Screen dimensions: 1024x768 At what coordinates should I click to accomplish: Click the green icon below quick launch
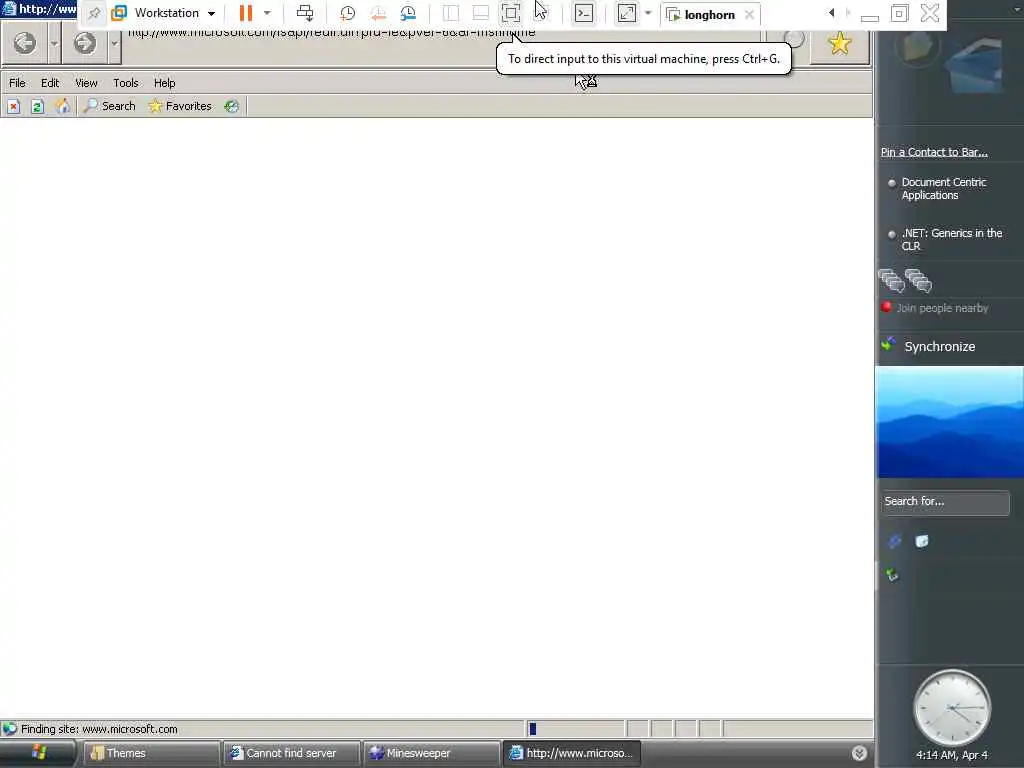(892, 575)
